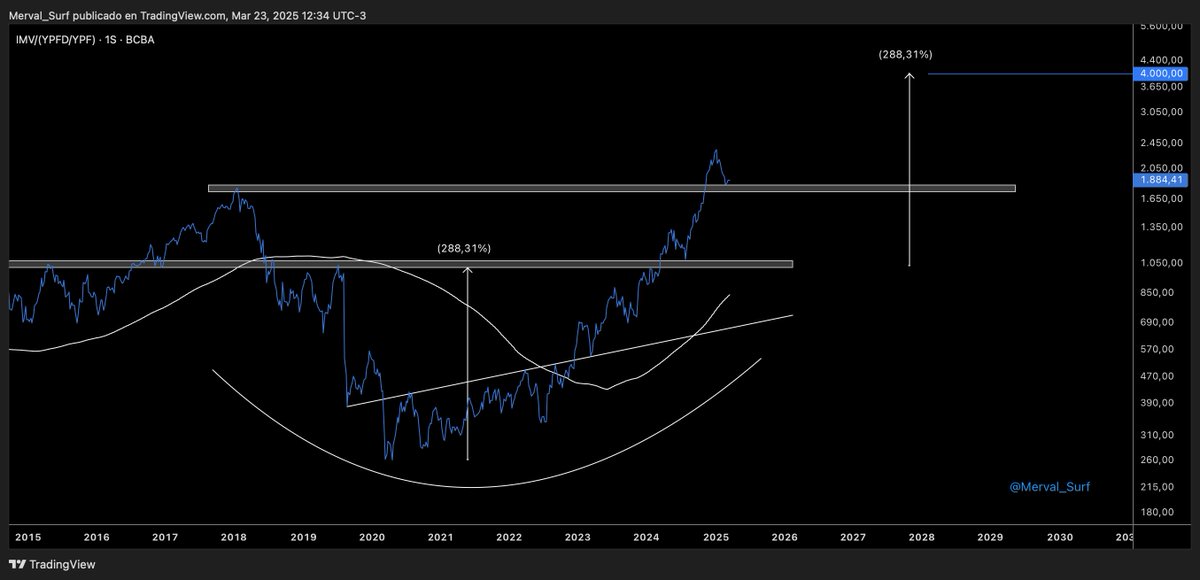Click the 2022 label on time axis
This screenshot has height=580, width=1200.
509,537
